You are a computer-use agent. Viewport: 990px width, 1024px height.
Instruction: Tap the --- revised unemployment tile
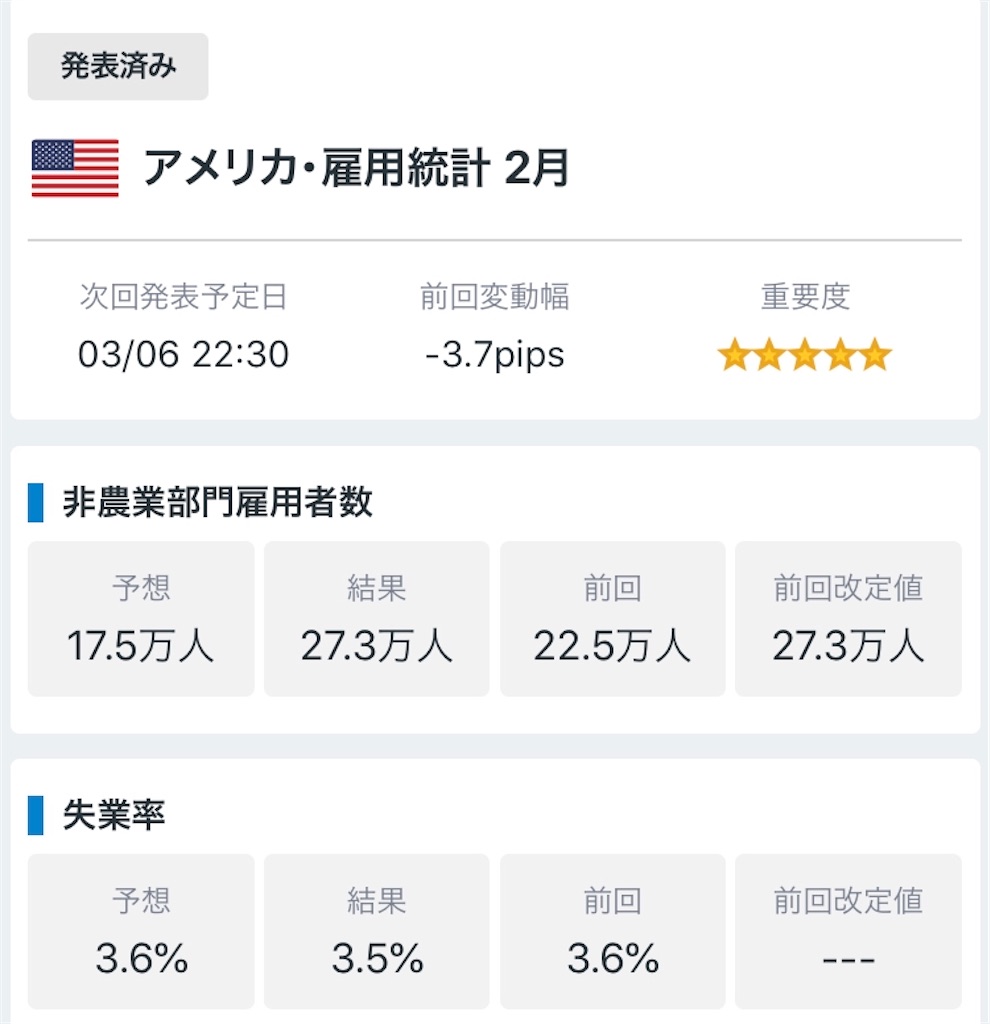848,931
